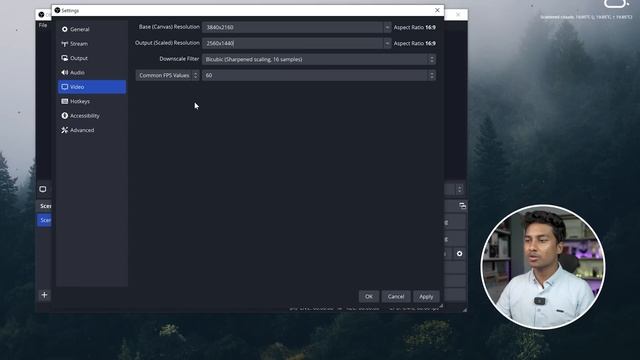Open Advanced settings category
The width and height of the screenshot is (640, 360).
(x=92, y=130)
